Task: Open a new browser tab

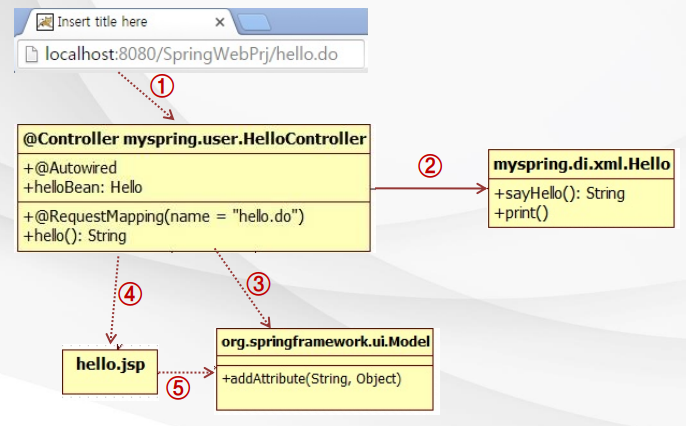Action: click(x=254, y=22)
